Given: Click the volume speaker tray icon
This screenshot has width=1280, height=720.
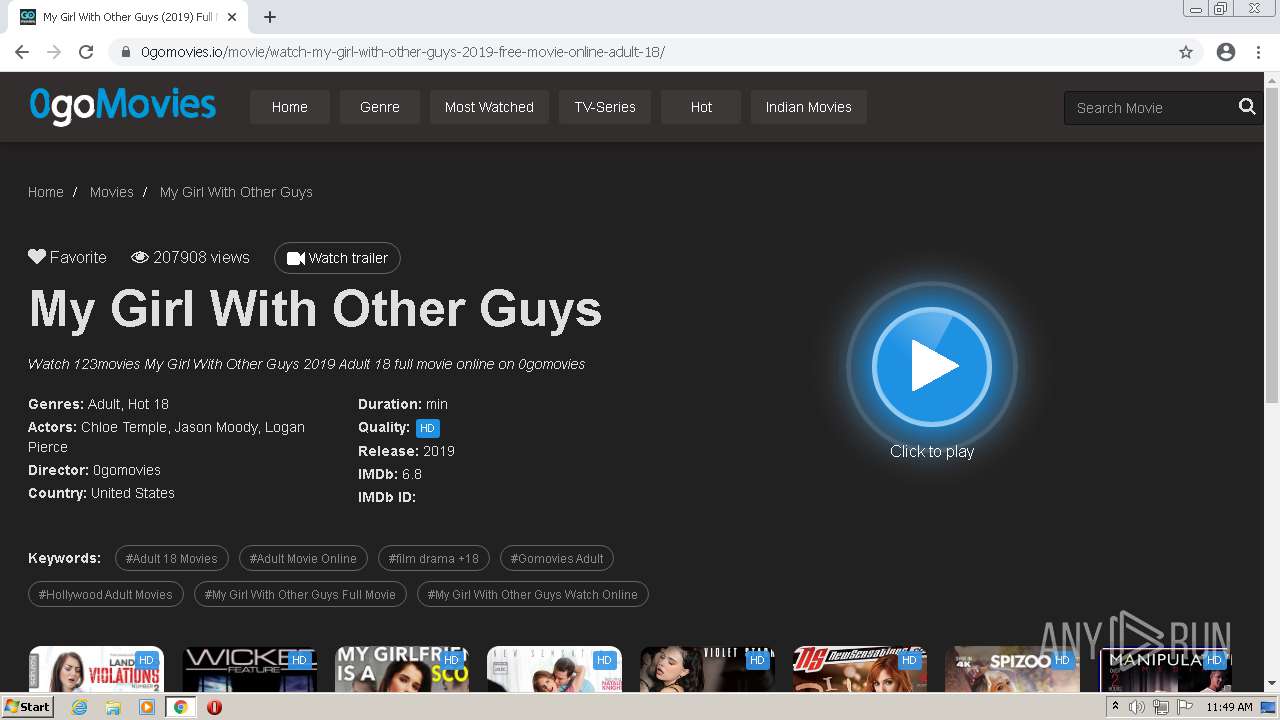Looking at the screenshot, I should 1136,707.
